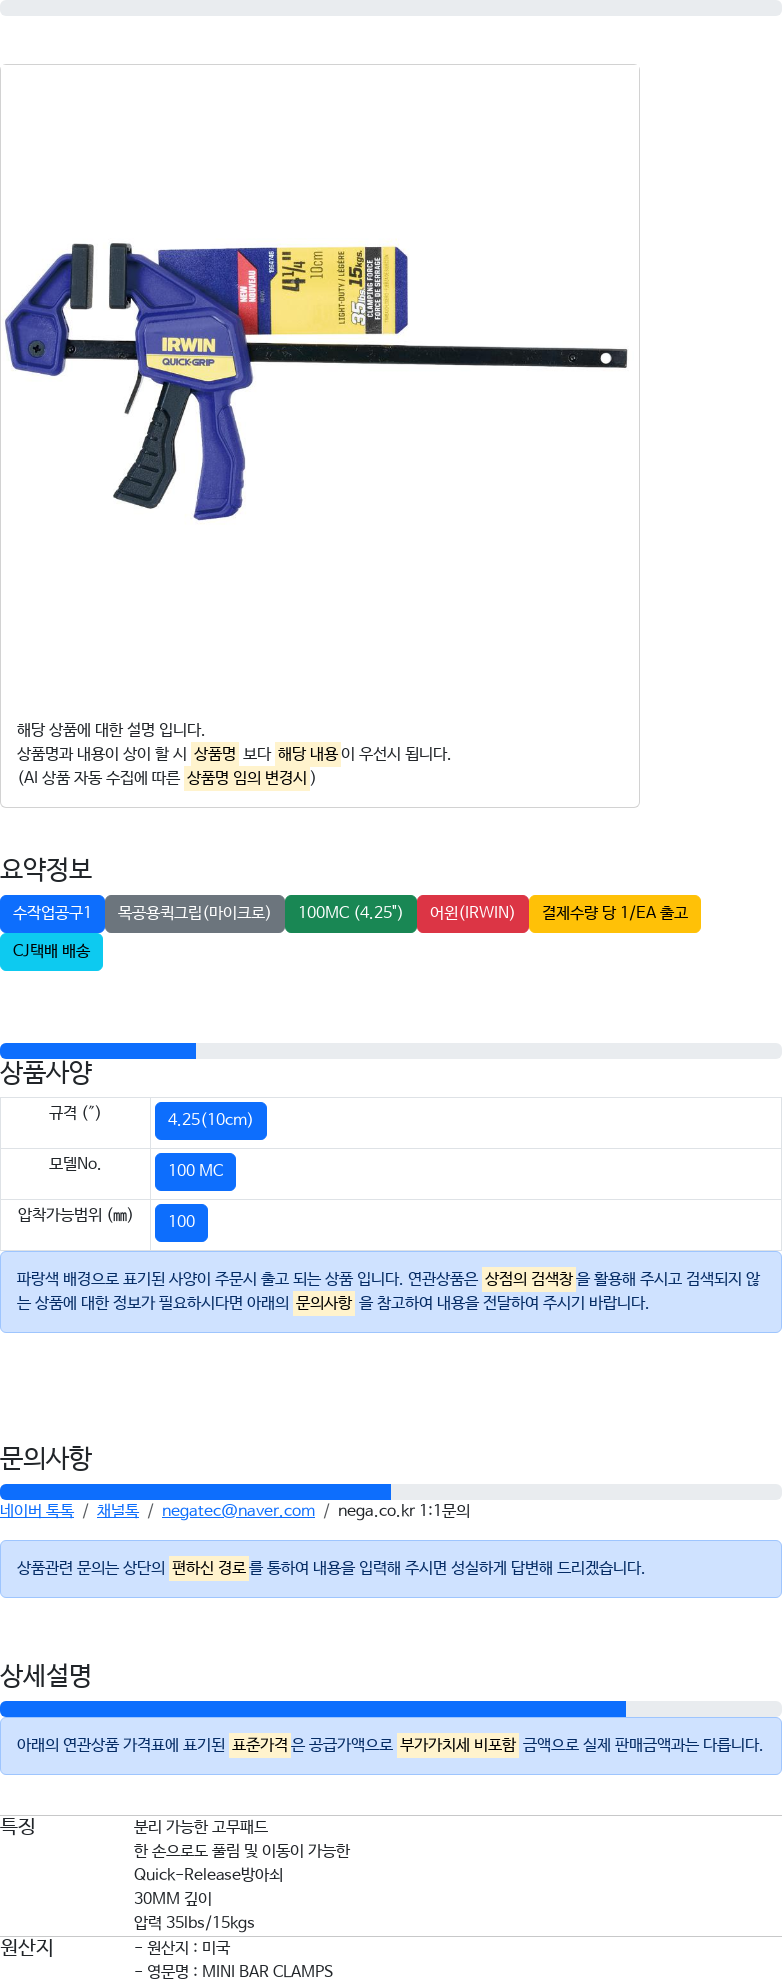Click the nega.co.kr 1:1문의 text
The width and height of the screenshot is (782, 1985).
coord(404,1510)
